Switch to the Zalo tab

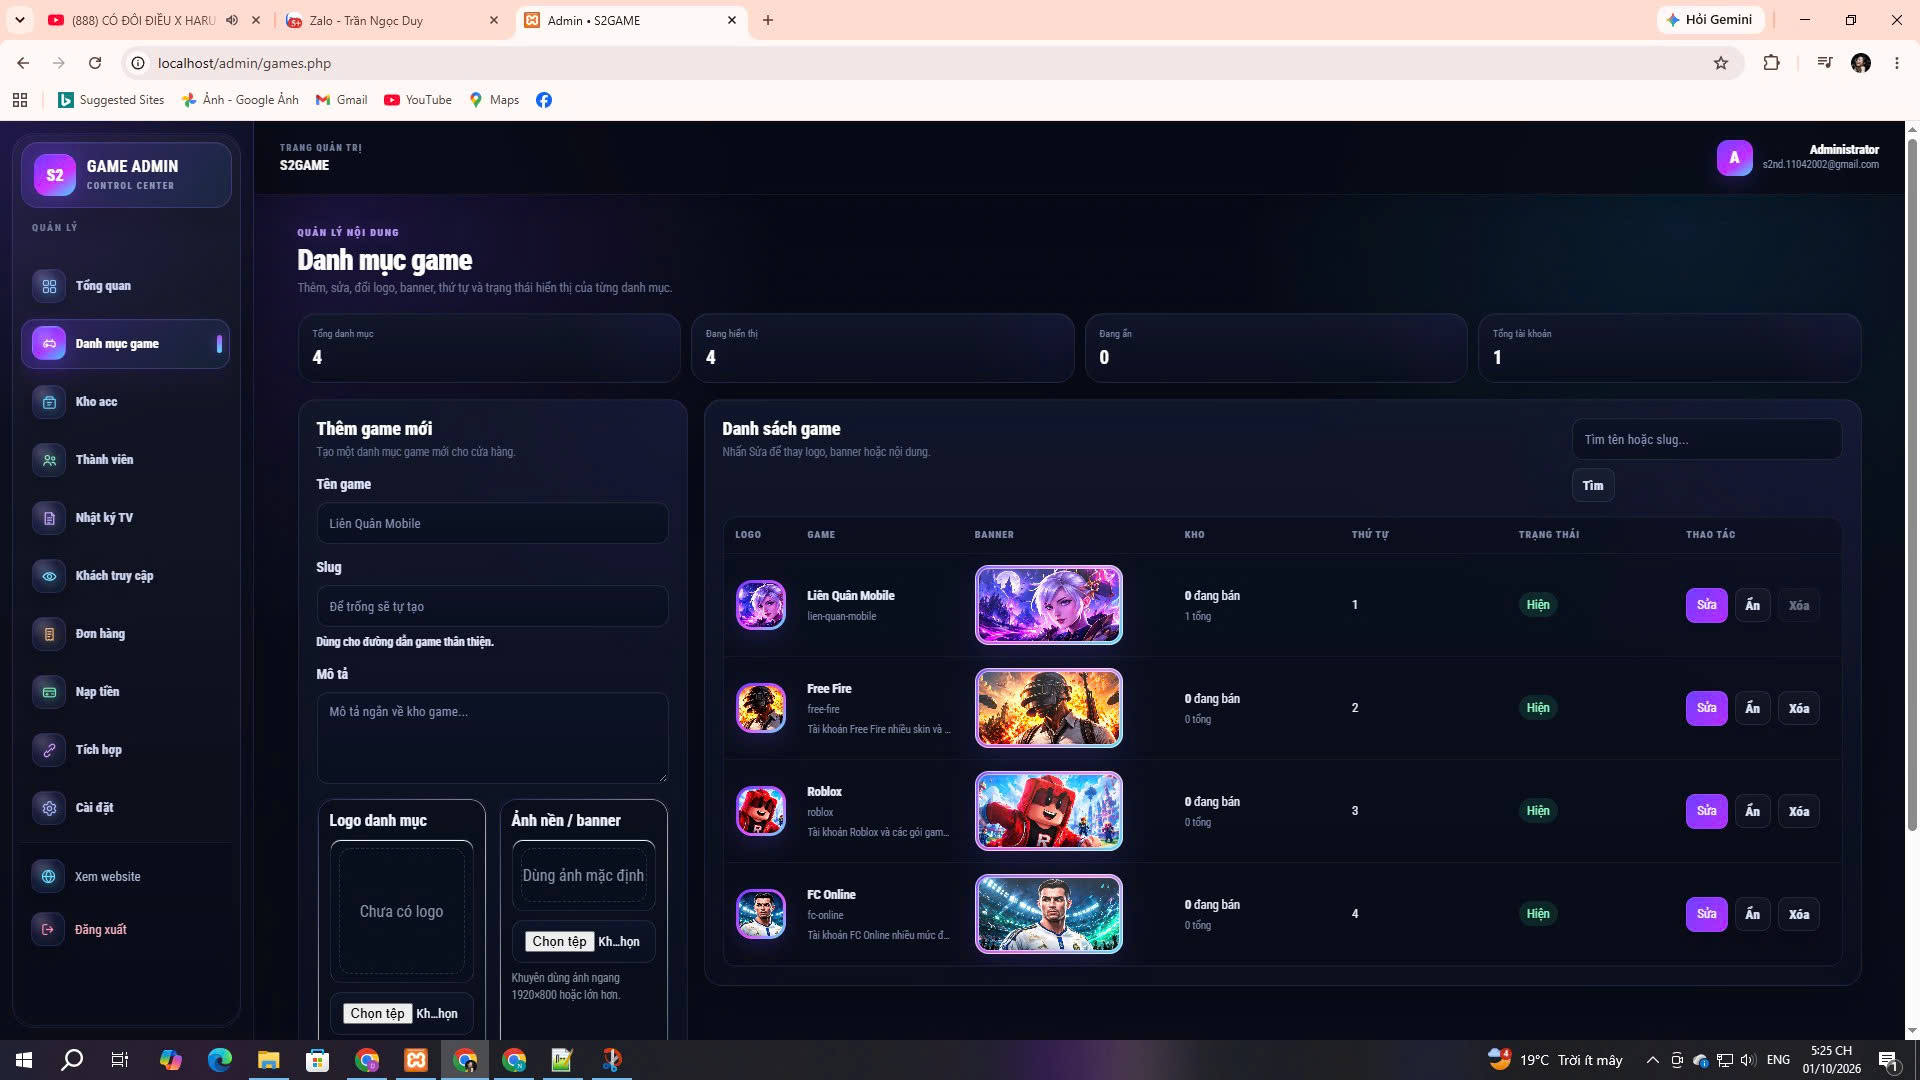click(x=392, y=20)
